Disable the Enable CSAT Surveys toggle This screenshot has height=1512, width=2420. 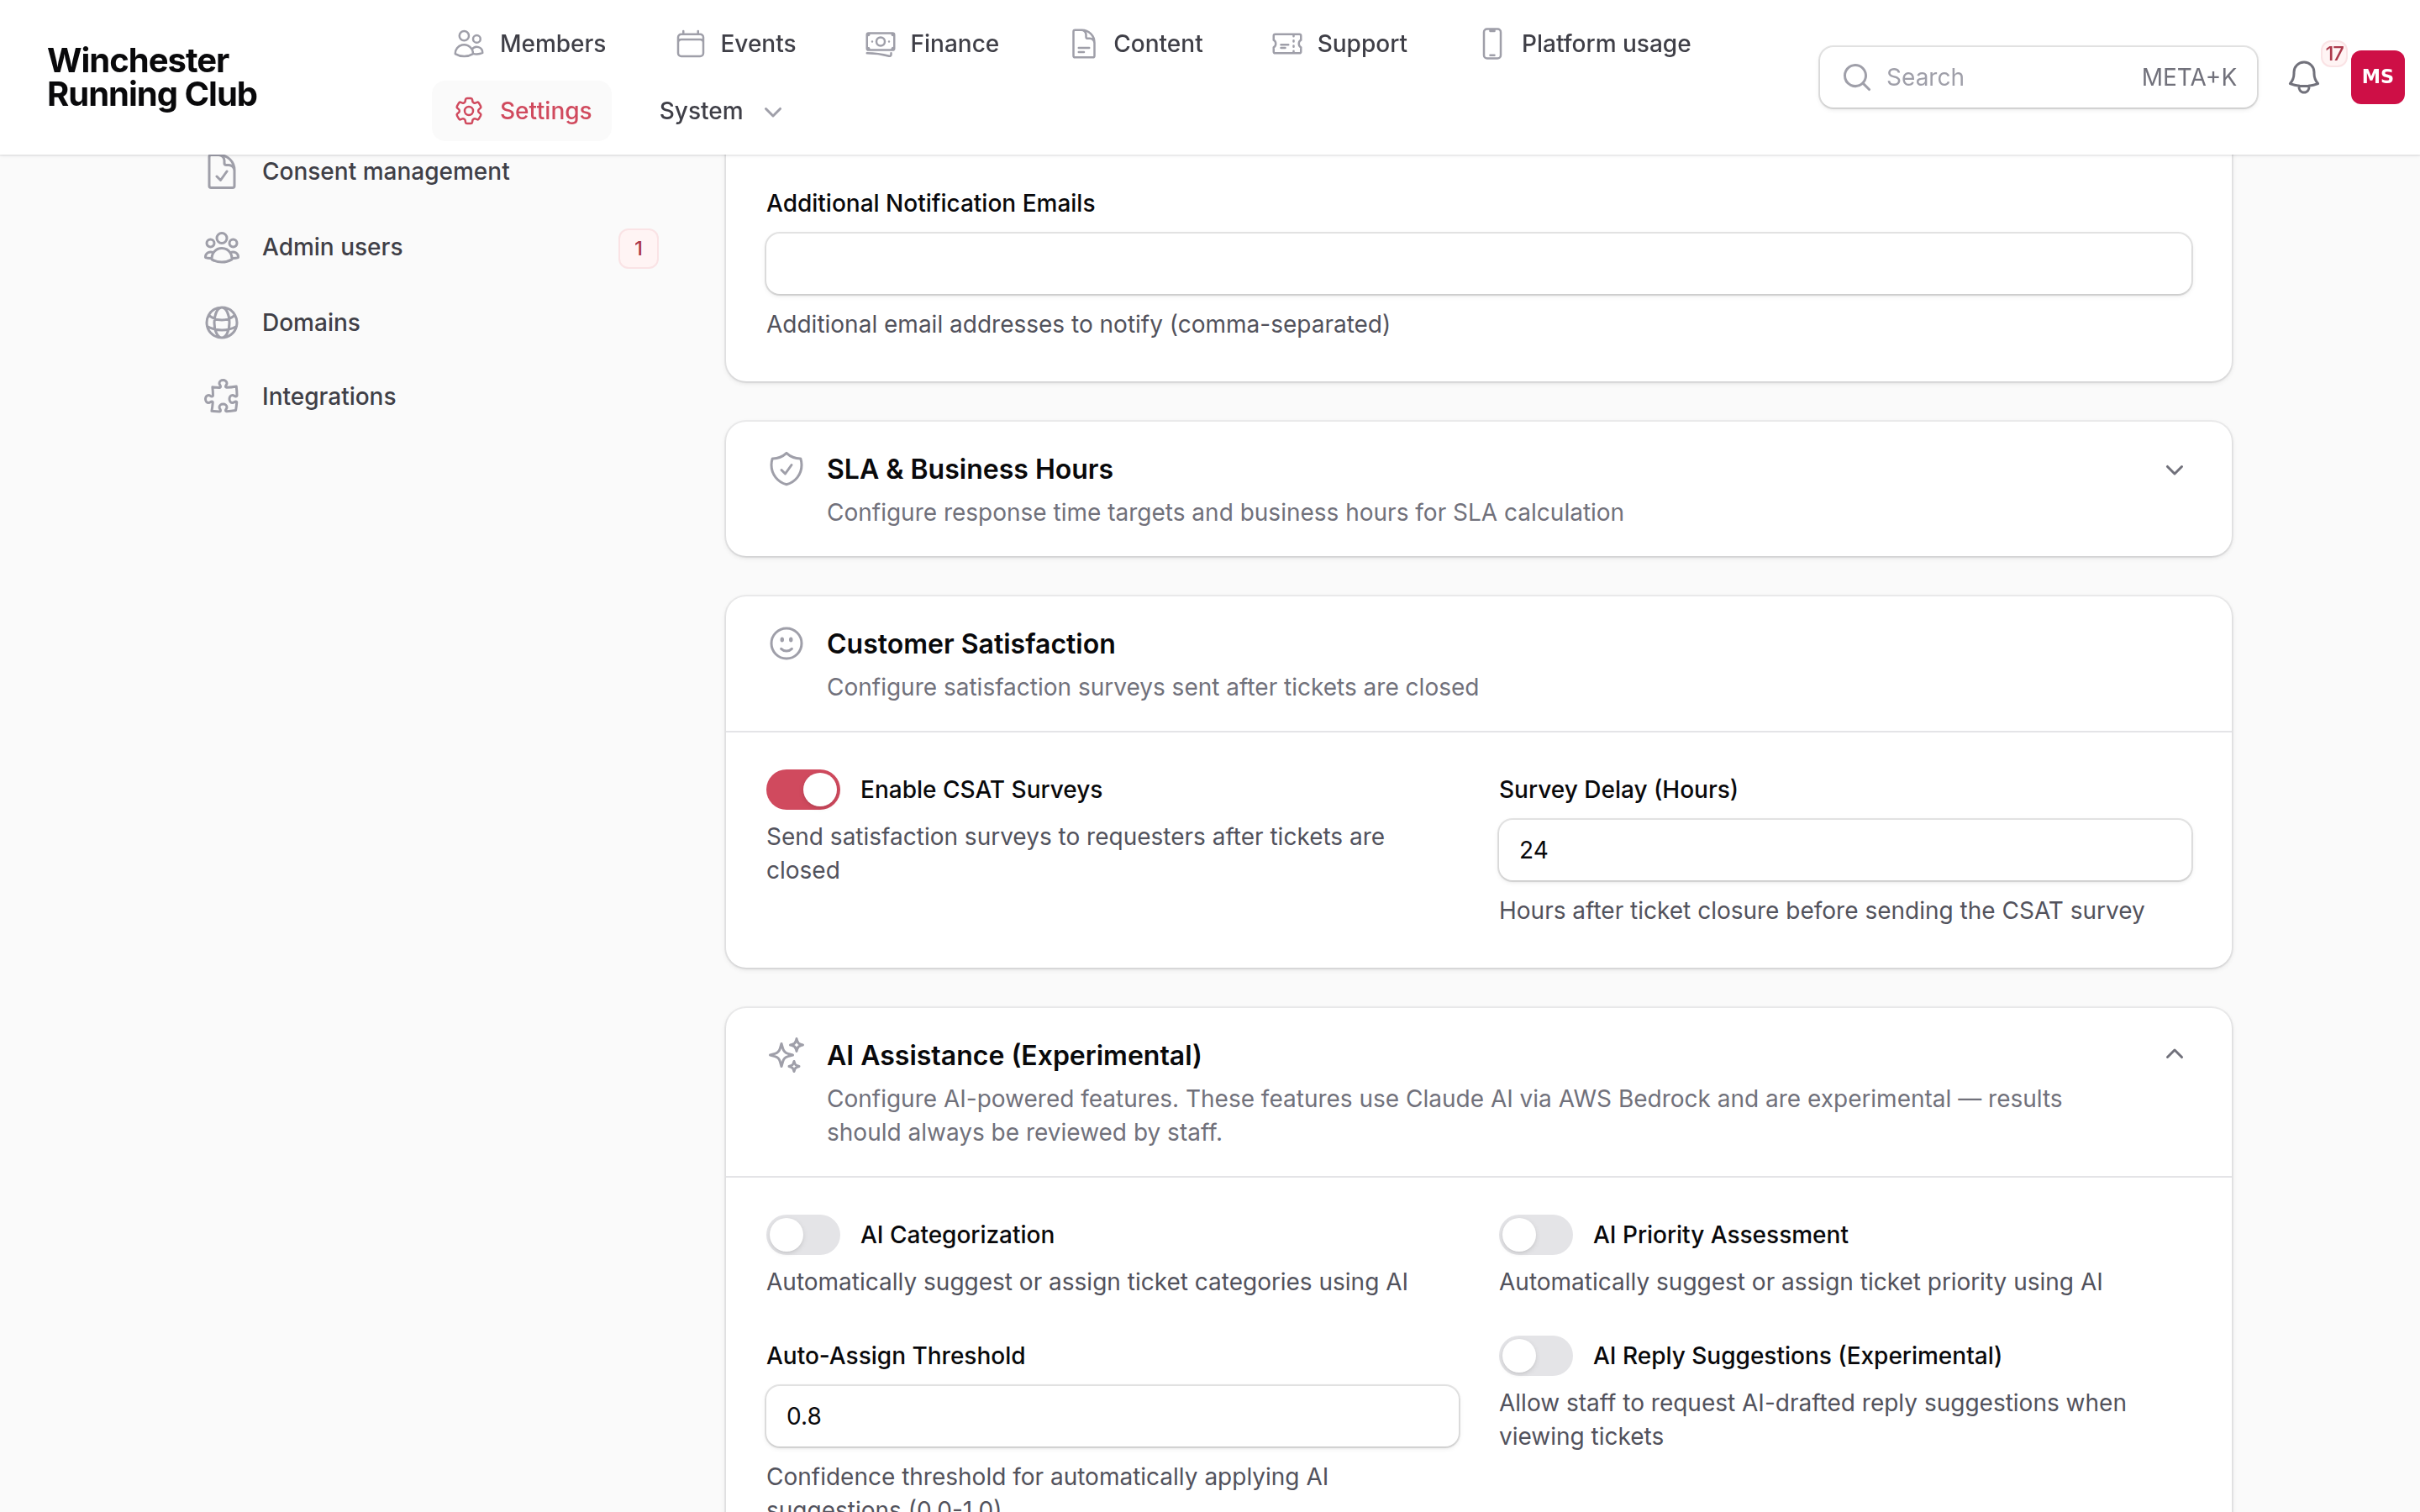coord(803,789)
